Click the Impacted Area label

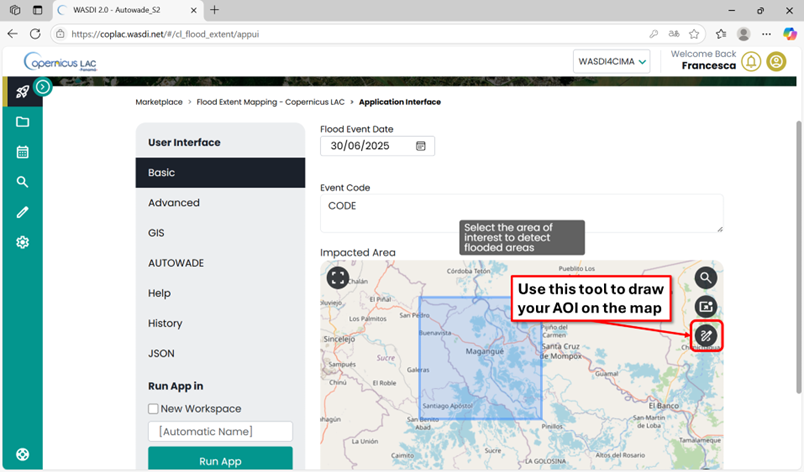(x=358, y=253)
